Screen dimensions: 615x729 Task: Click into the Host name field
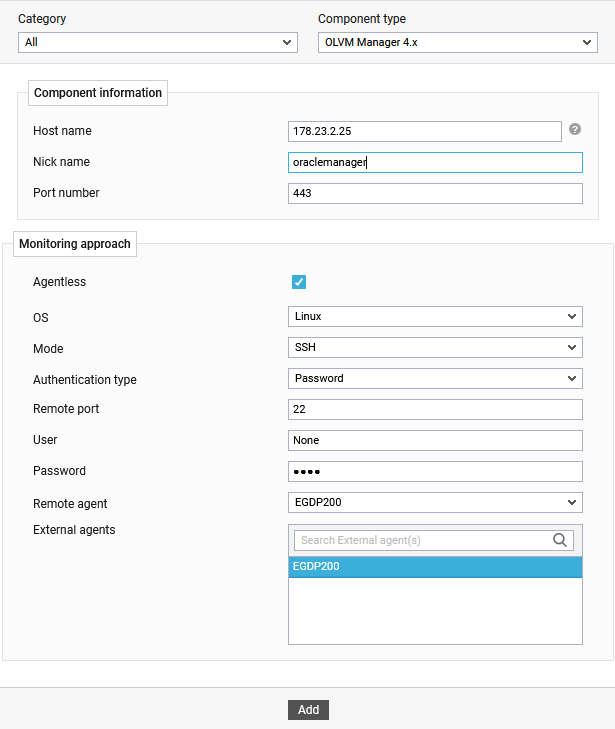[424, 132]
